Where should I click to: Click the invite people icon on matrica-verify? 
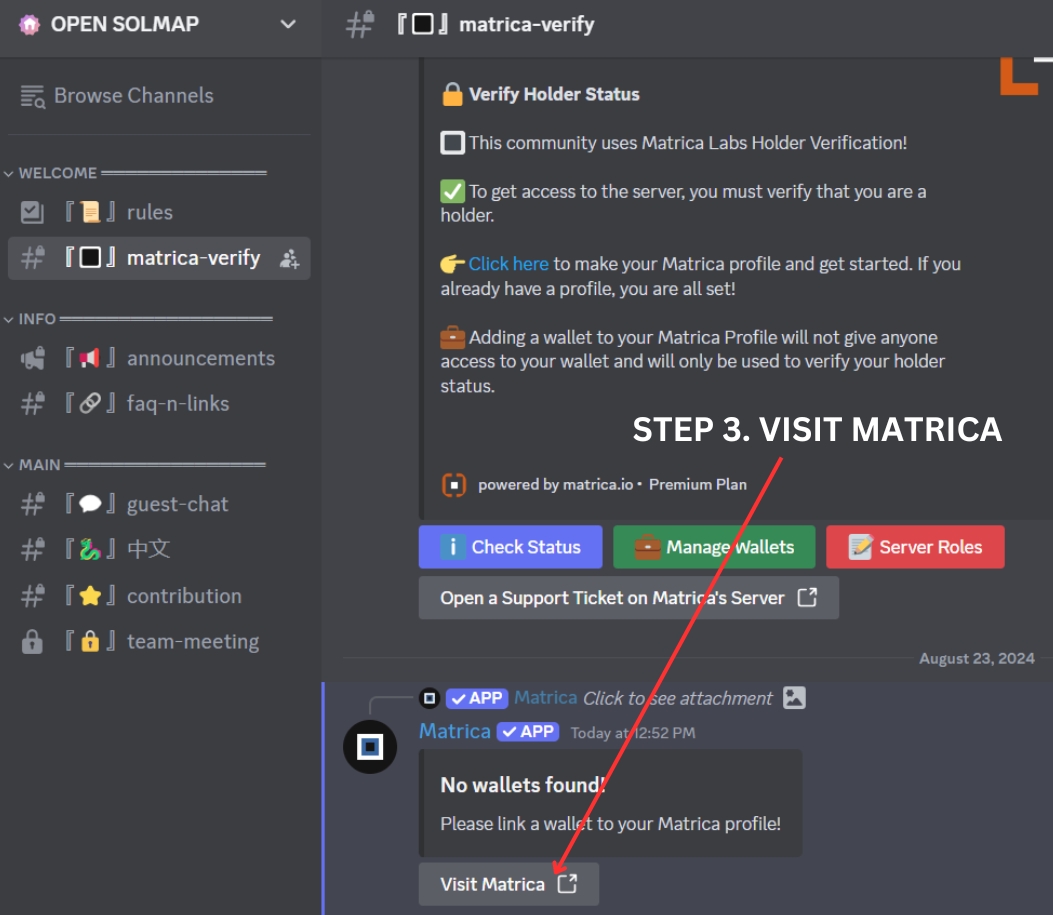point(290,259)
